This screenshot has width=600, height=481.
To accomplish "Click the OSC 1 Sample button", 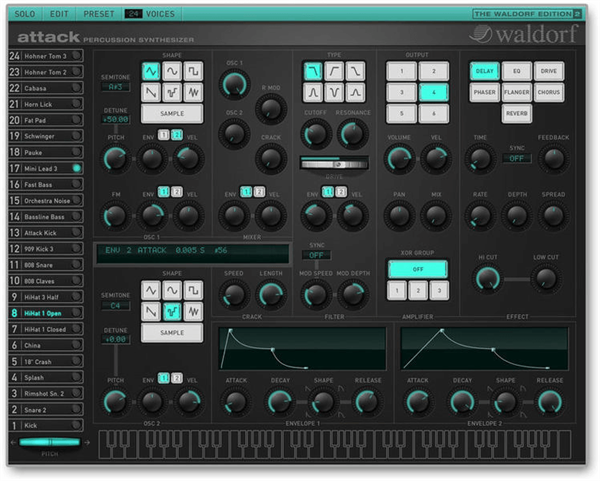I will coord(172,115).
